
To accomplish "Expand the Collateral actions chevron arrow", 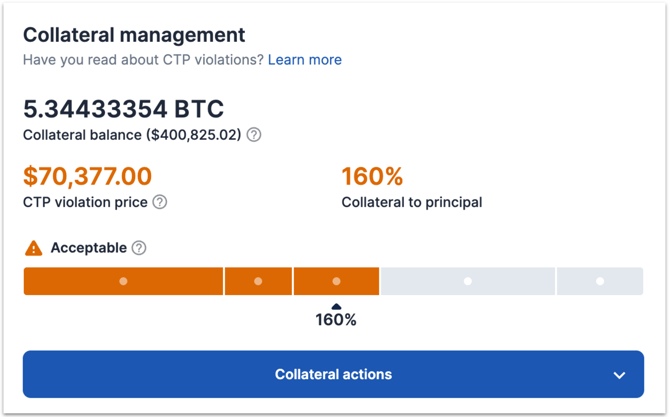I will point(619,375).
